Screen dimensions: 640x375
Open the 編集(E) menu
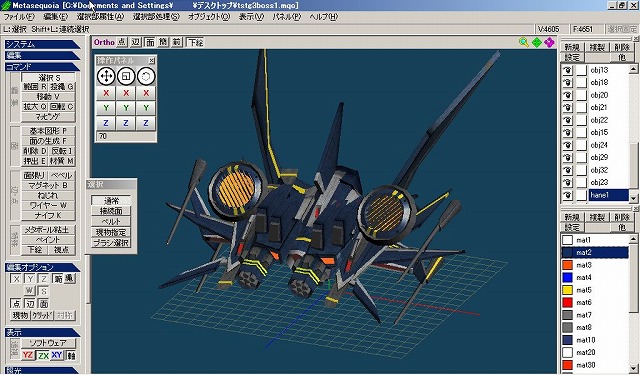(56, 17)
